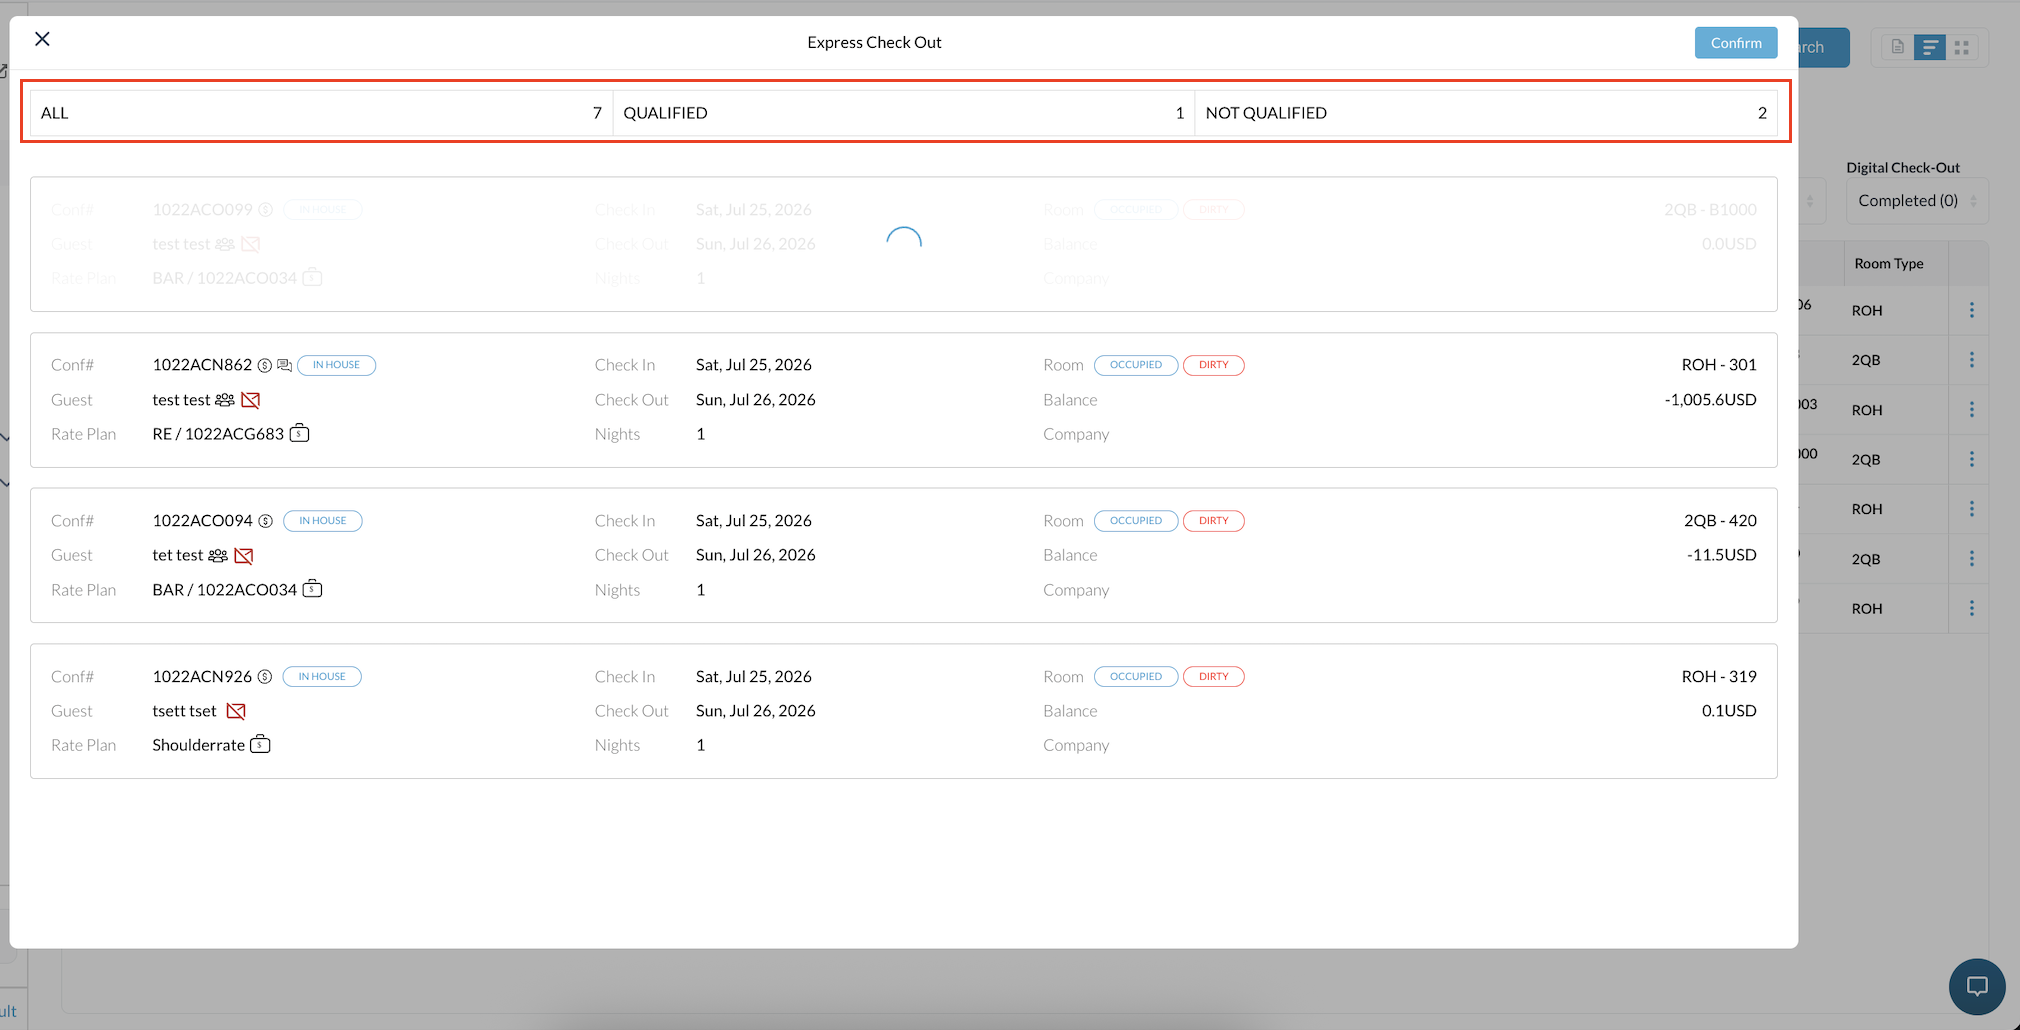The image size is (2020, 1030).
Task: Click rate plan RE / 1022ACG683
Action: click(x=218, y=434)
